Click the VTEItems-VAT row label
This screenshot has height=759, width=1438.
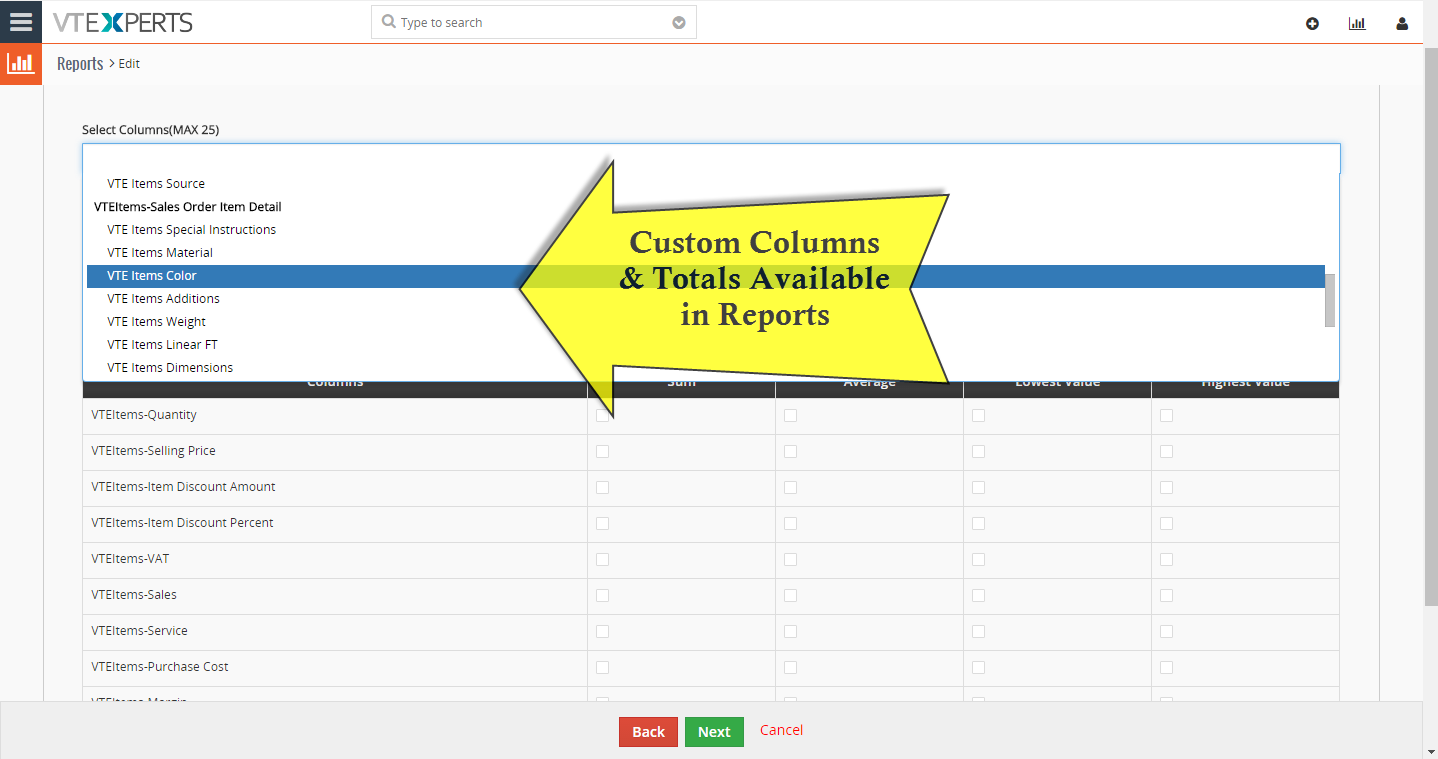130,559
